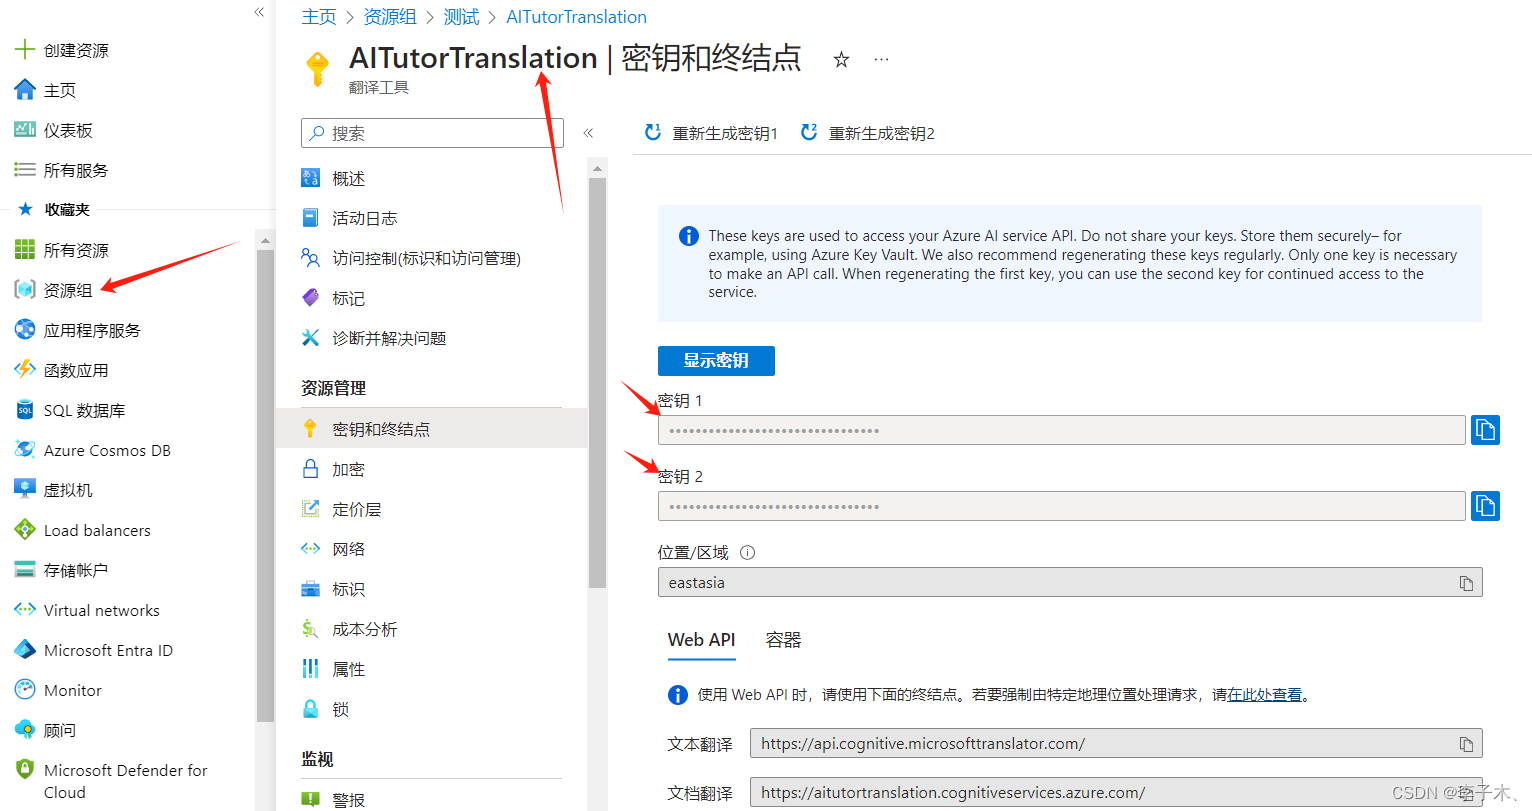Click 显示密钥 to reveal the keys

coord(716,360)
